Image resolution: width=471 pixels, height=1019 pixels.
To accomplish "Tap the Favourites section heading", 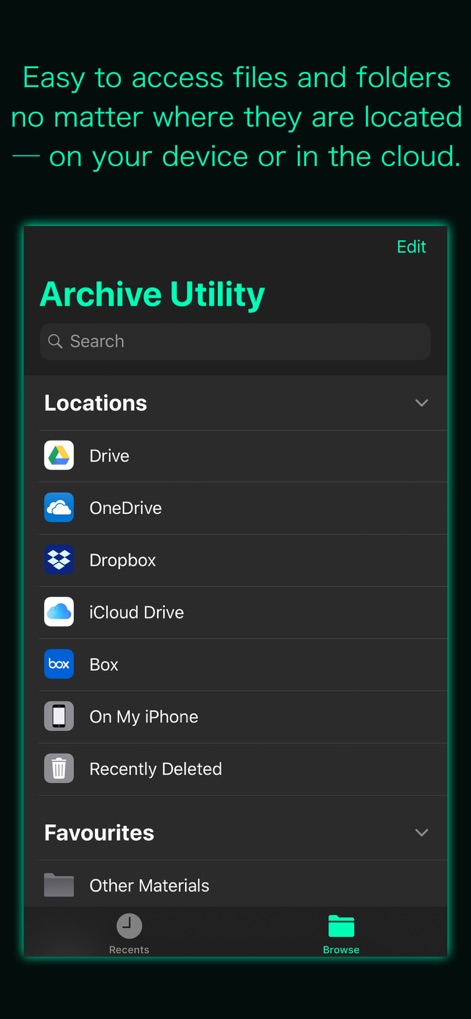I will (x=99, y=832).
